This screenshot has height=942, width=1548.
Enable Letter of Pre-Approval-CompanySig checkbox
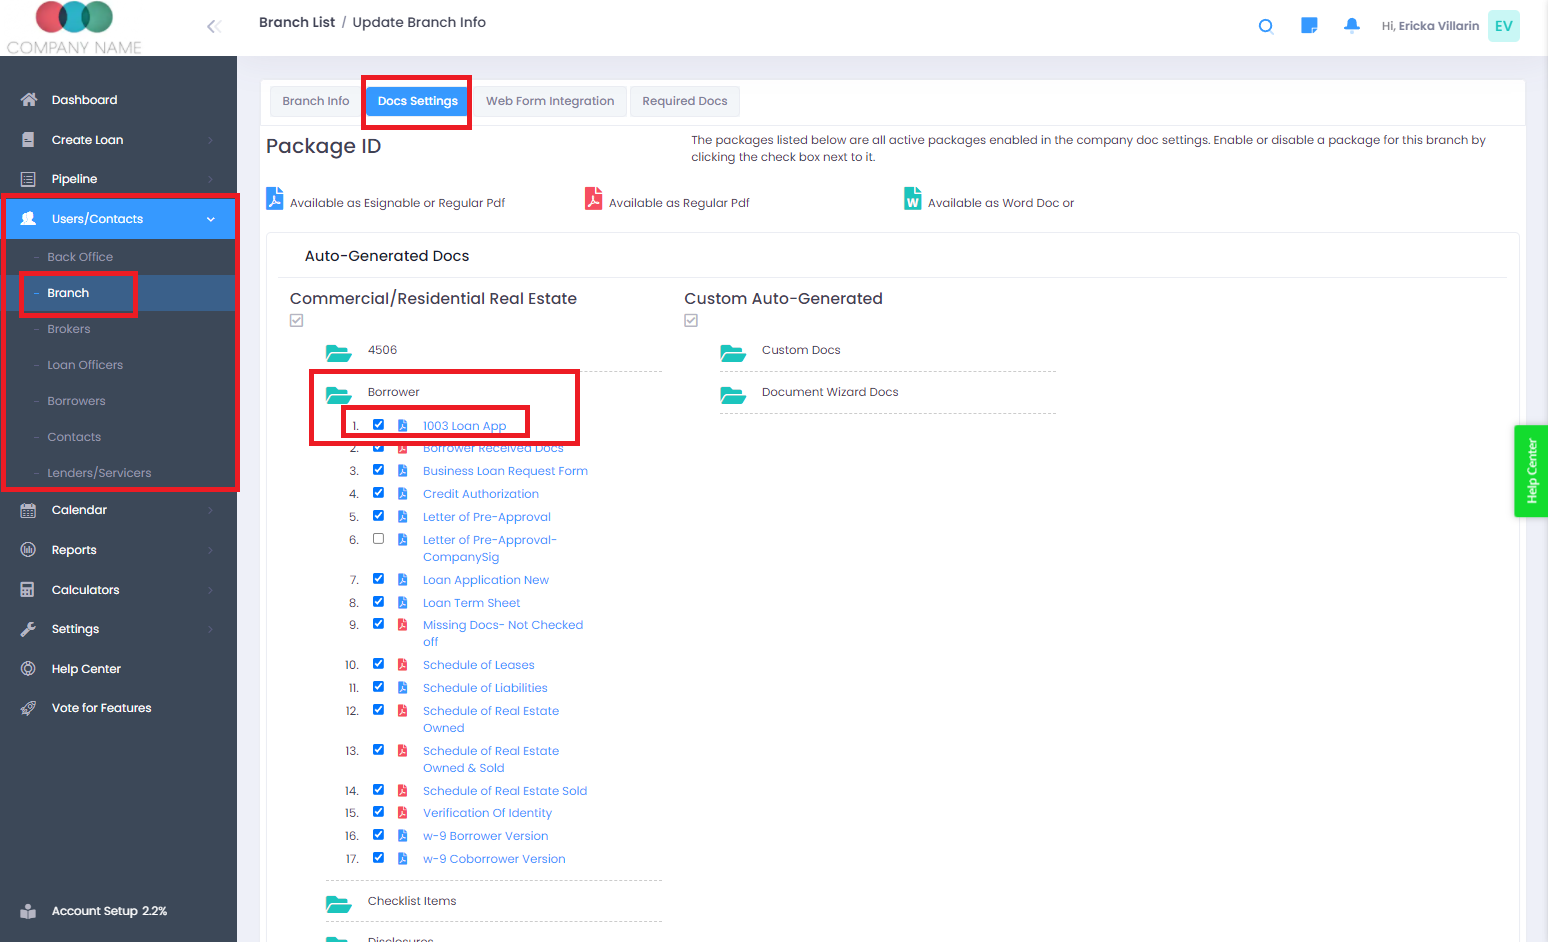click(x=378, y=539)
